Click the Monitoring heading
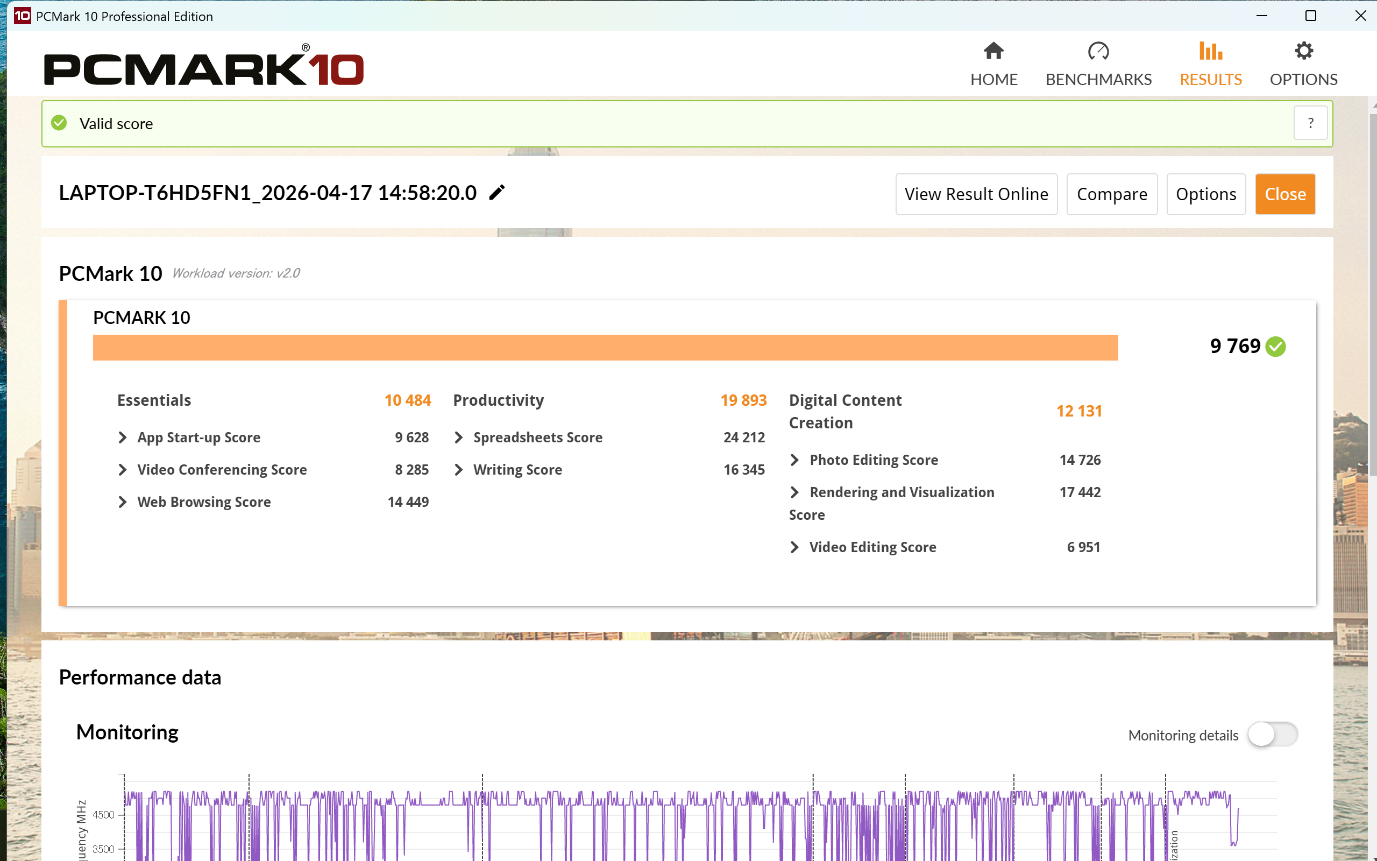The height and width of the screenshot is (861, 1377). (x=128, y=732)
